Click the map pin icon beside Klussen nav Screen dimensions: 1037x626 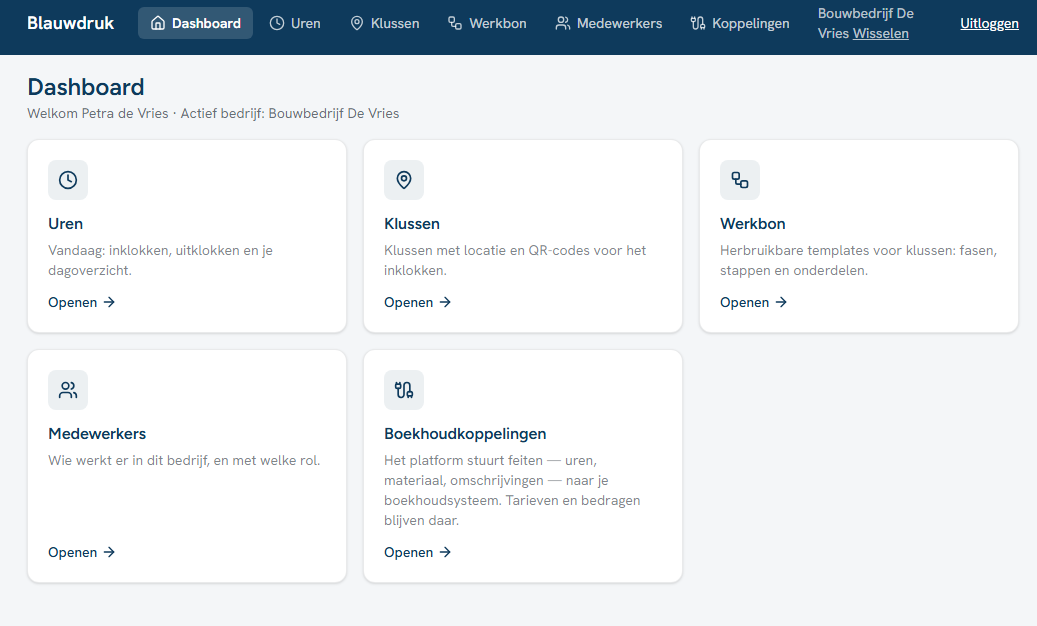click(x=357, y=23)
